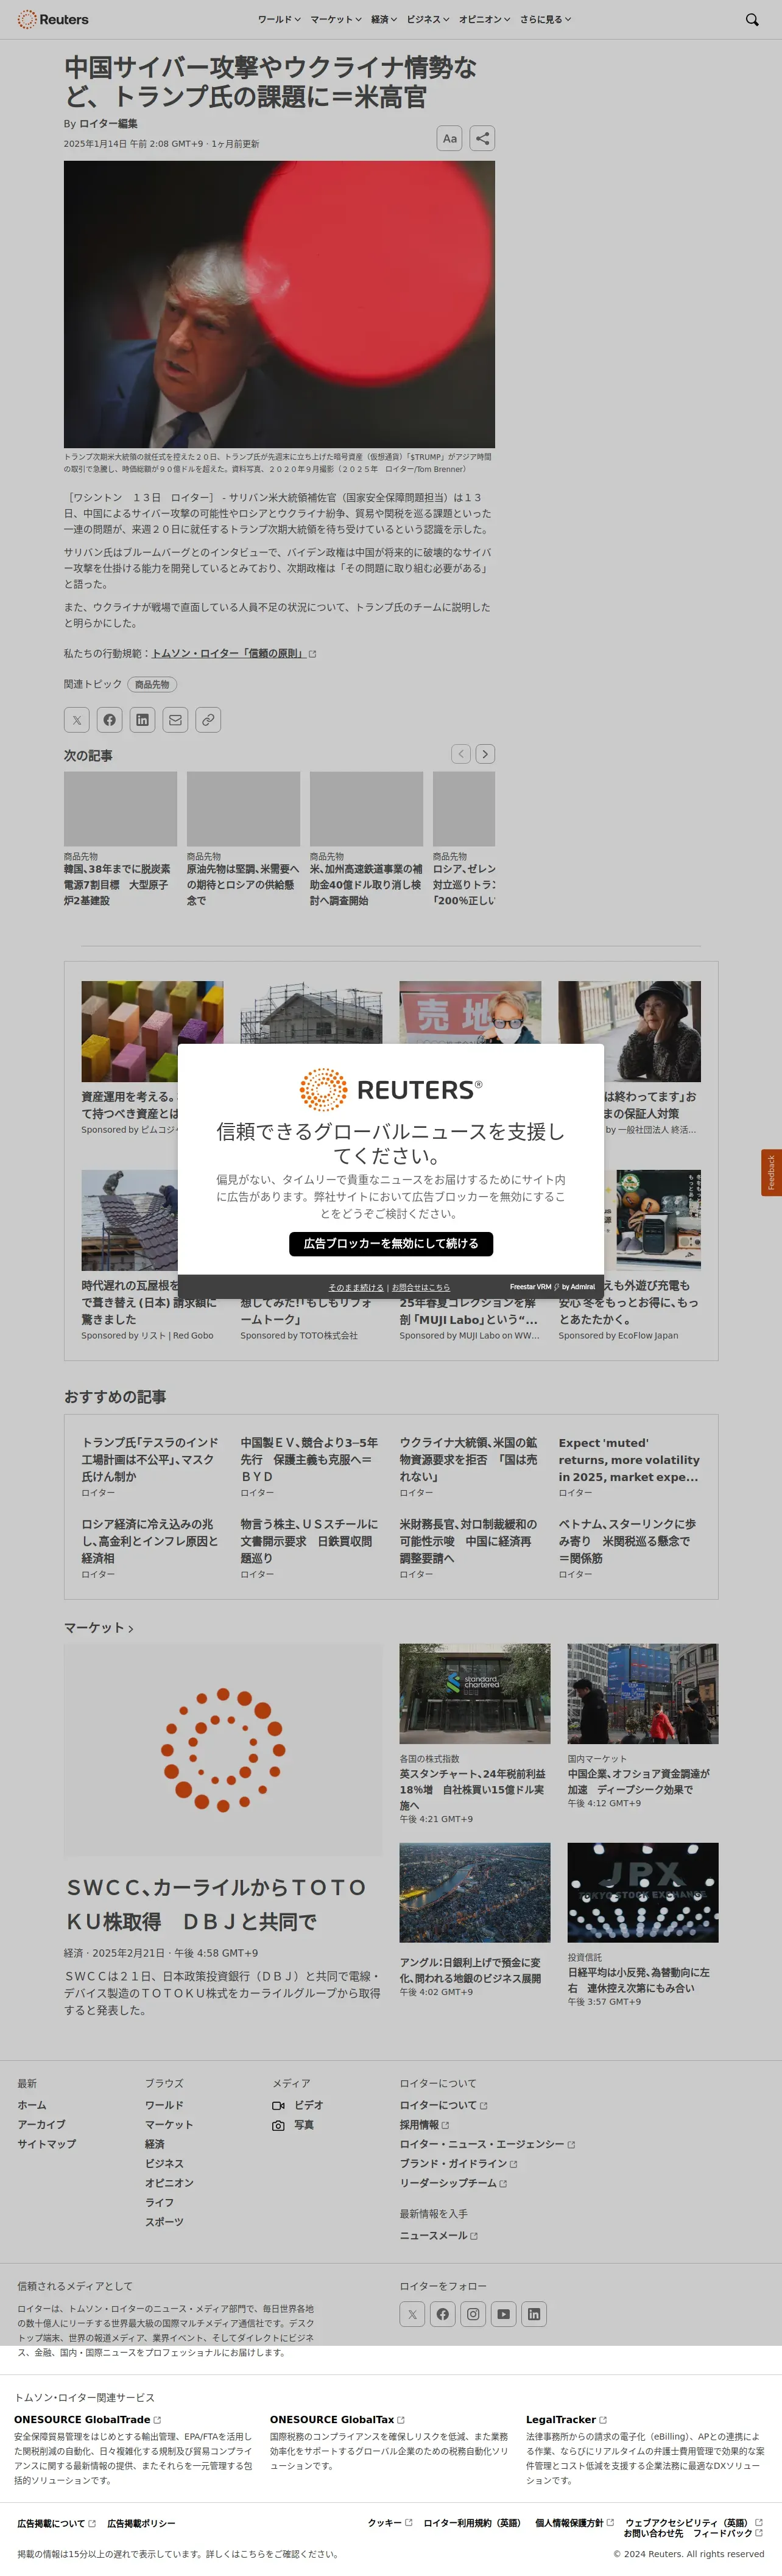Screen dimensions: 782x2576
Task: Open 中国製EV、競合より3−5年先行 headline
Action: click(x=310, y=1459)
